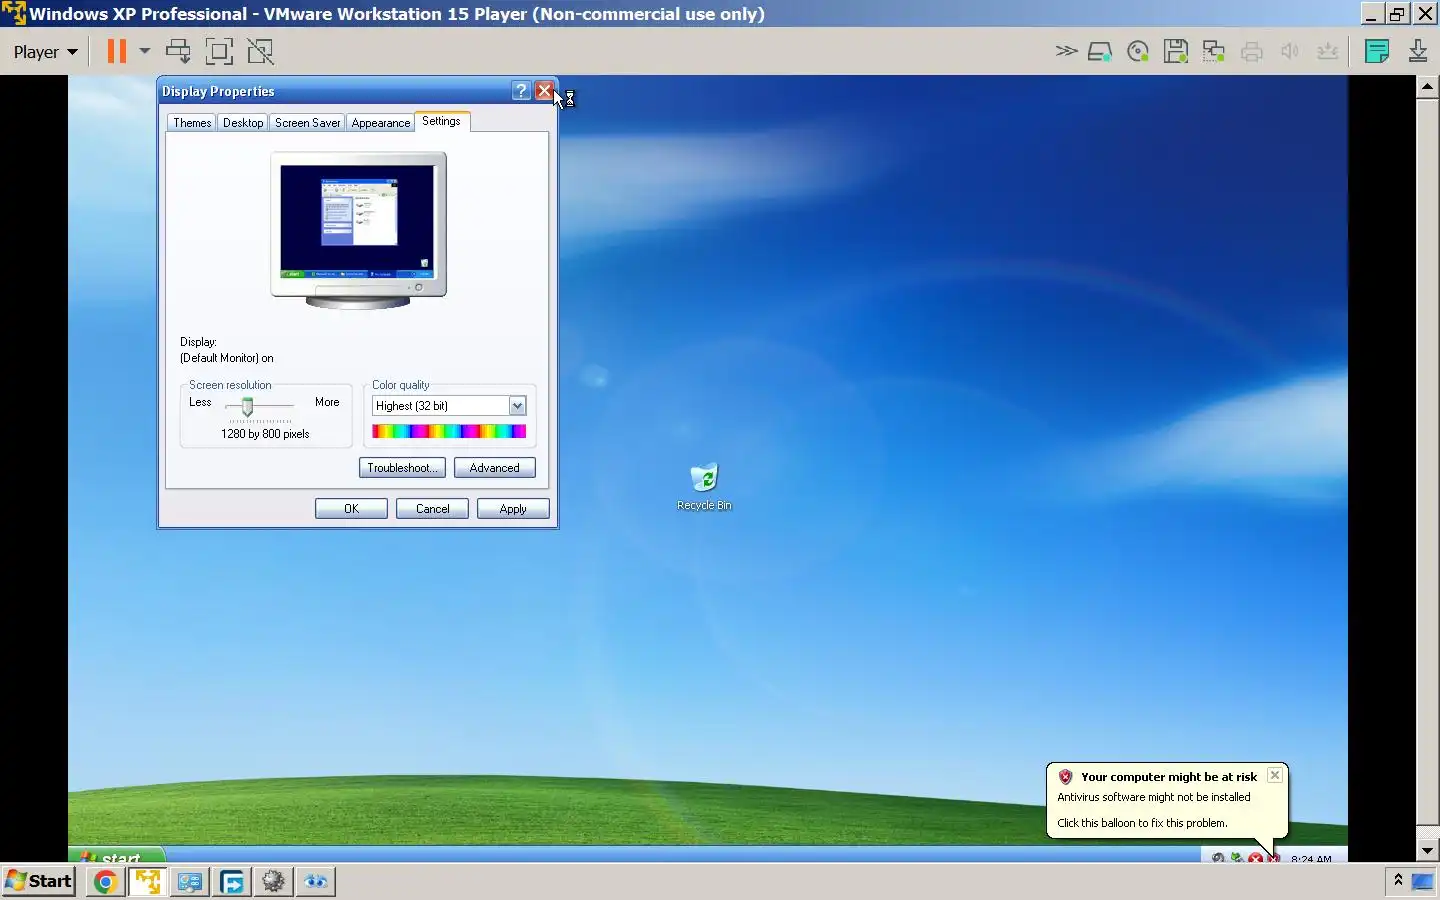Click the double-chevron expand devices icon
The height and width of the screenshot is (900, 1440).
click(x=1066, y=51)
